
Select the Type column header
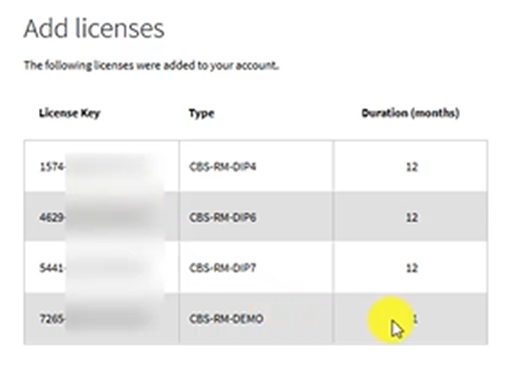pos(202,113)
